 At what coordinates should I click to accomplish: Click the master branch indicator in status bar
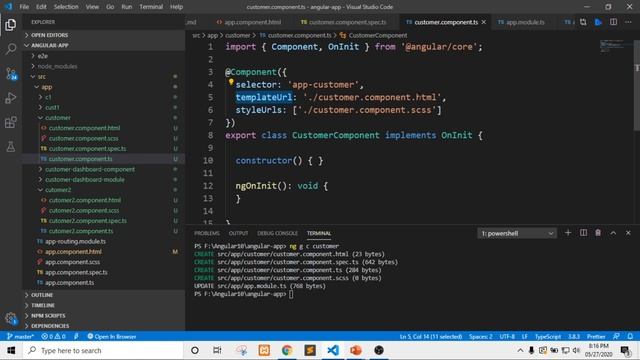[20, 336]
